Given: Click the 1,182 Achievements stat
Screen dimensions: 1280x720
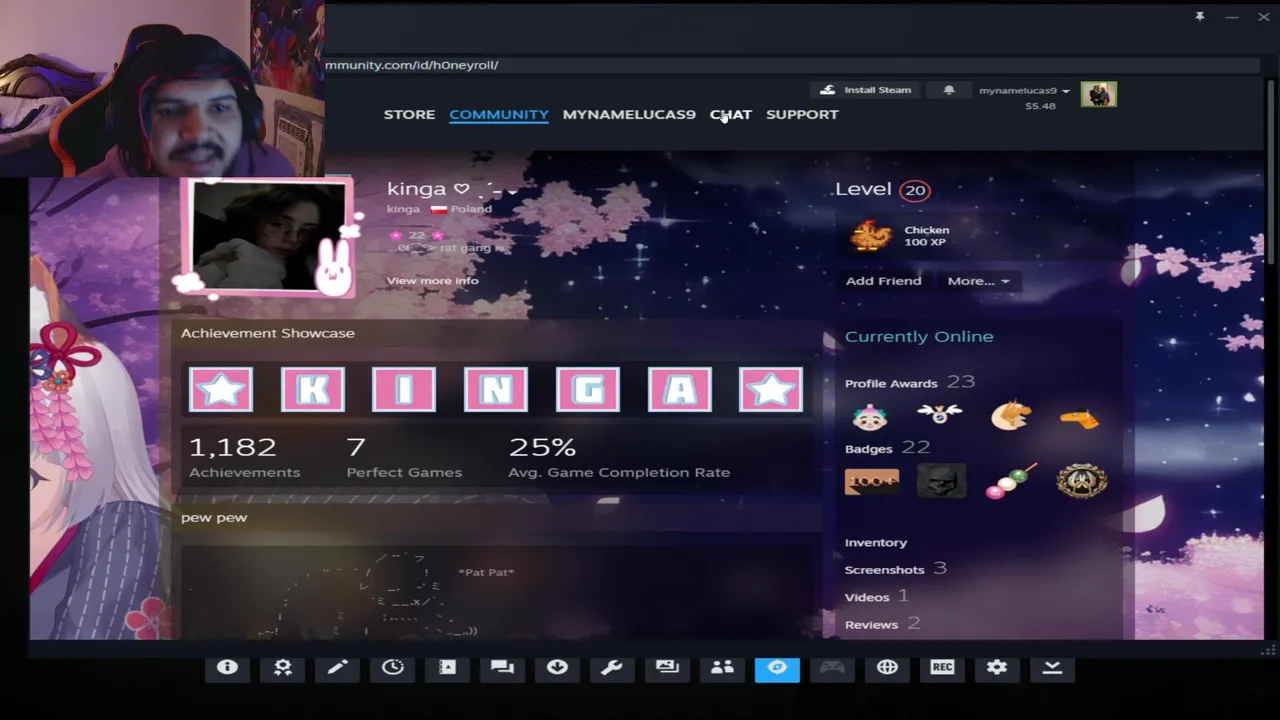Looking at the screenshot, I should tap(244, 457).
